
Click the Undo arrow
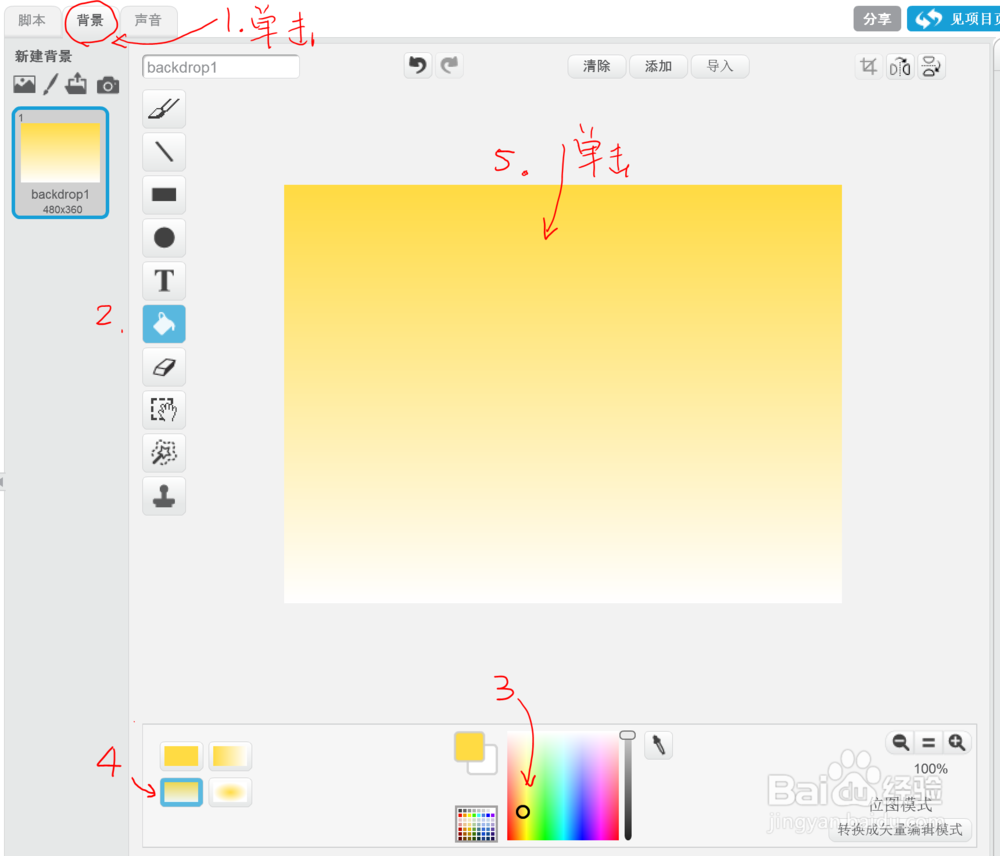coord(418,65)
